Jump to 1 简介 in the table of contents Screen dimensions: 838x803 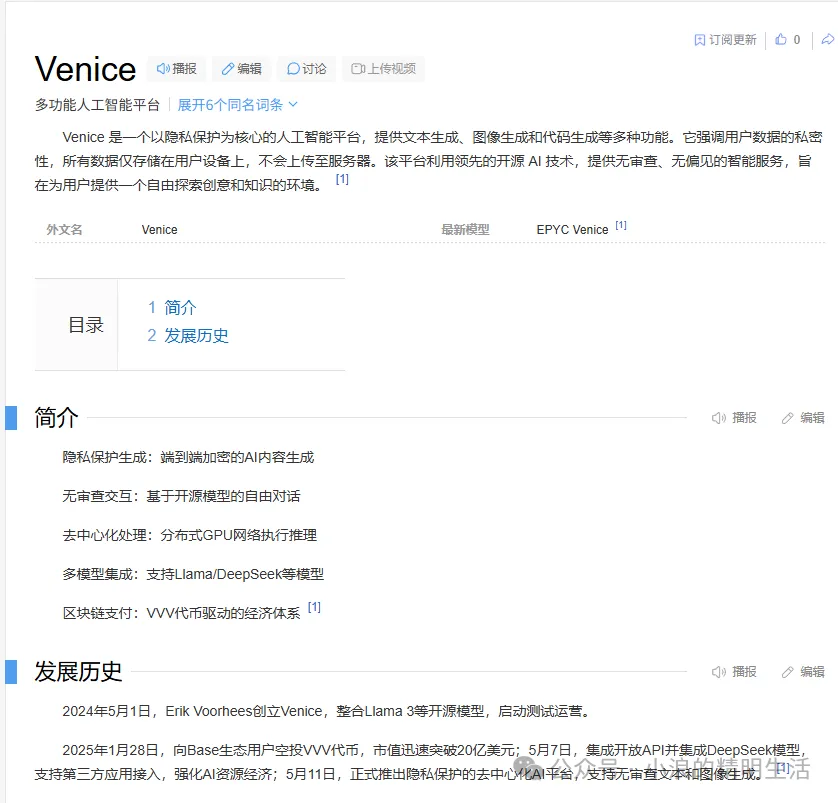point(172,307)
